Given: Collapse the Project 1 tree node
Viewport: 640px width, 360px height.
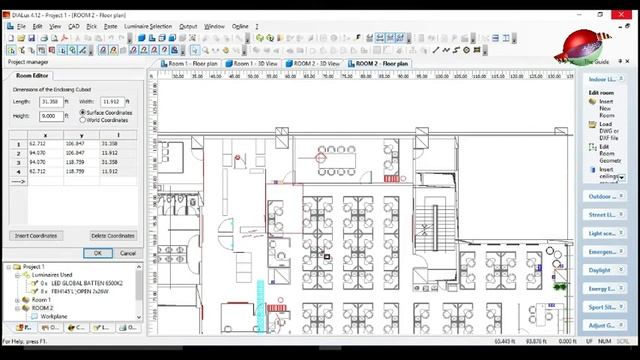Looking at the screenshot, I should 8,267.
